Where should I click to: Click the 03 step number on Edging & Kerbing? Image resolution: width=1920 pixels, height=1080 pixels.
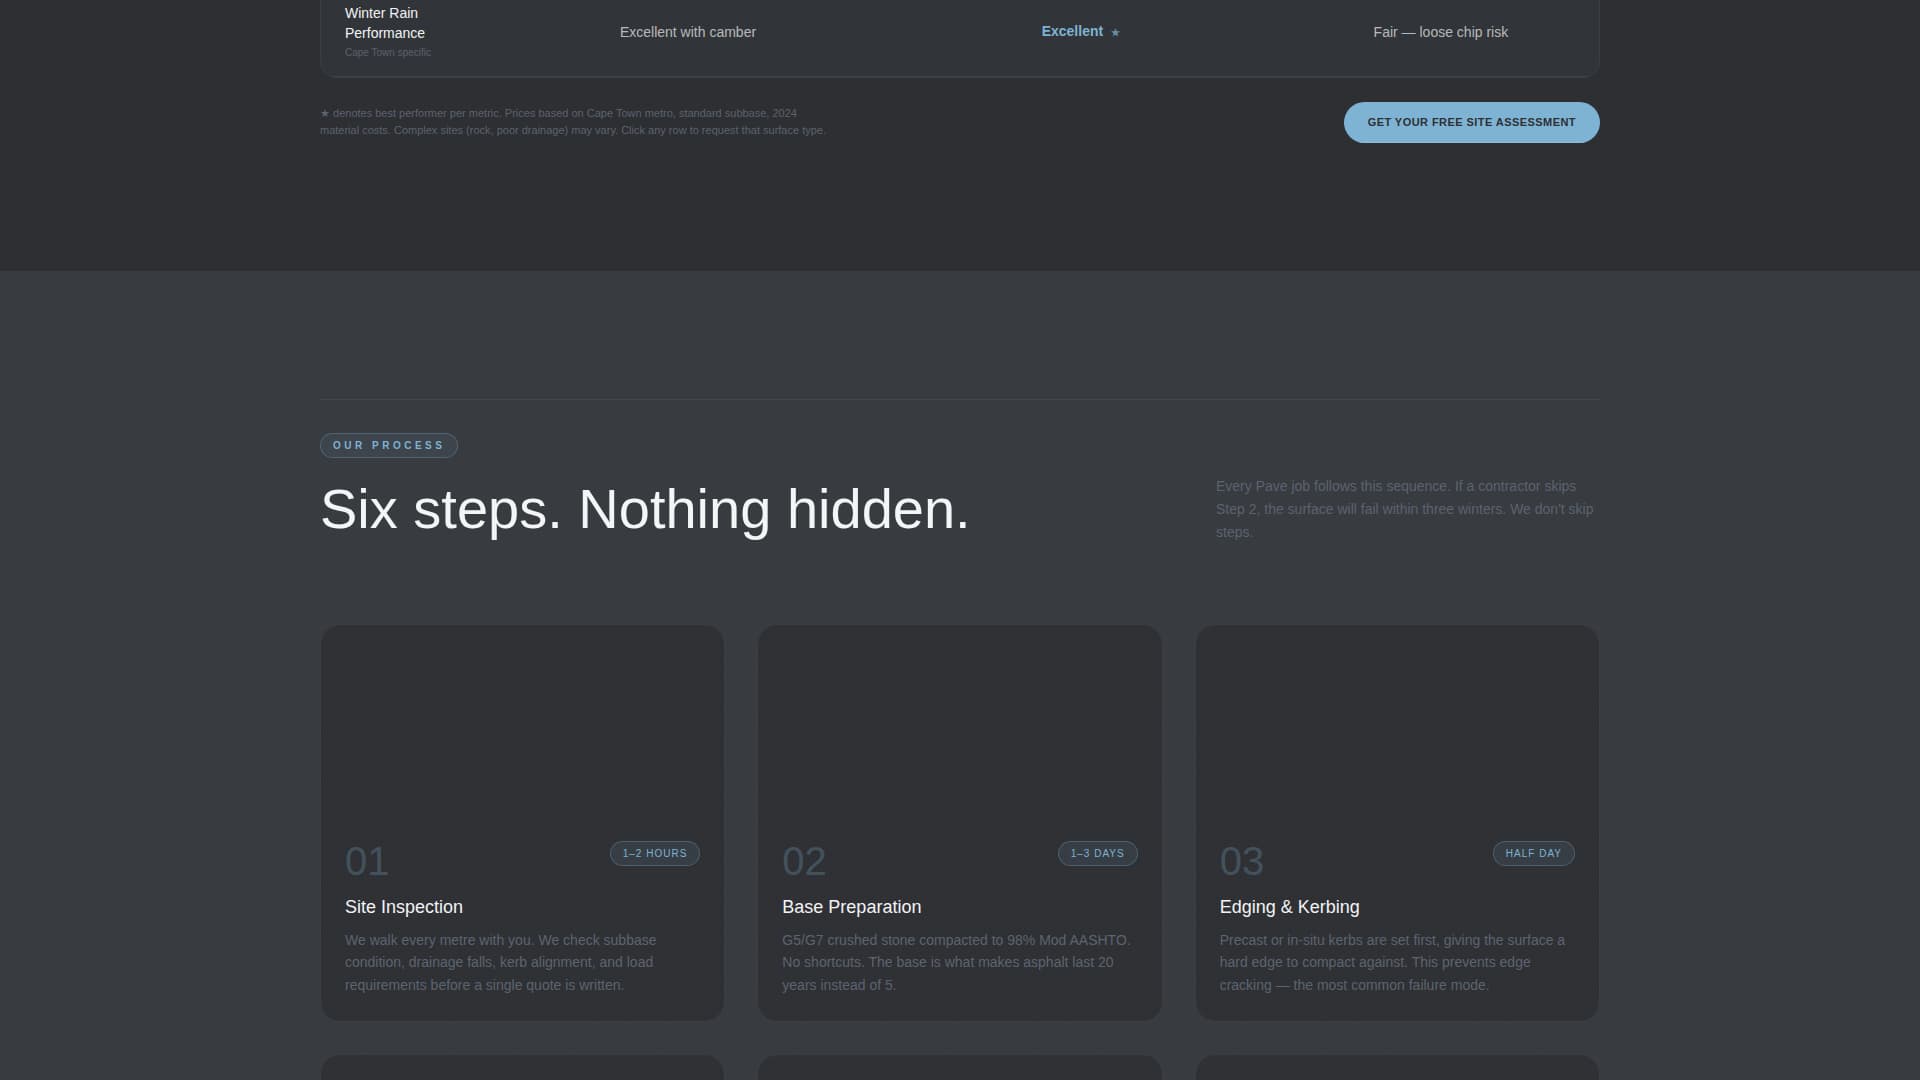1240,861
